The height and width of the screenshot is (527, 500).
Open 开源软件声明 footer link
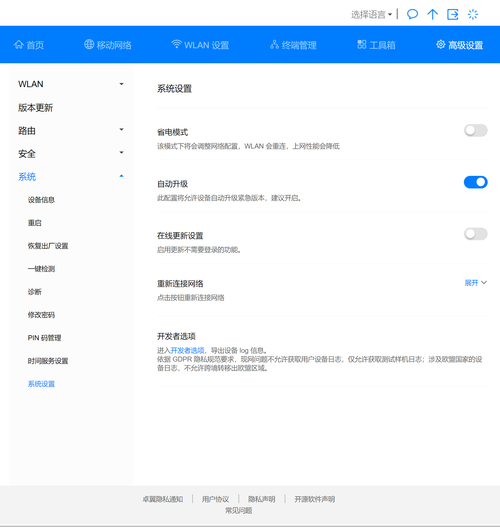(x=315, y=499)
